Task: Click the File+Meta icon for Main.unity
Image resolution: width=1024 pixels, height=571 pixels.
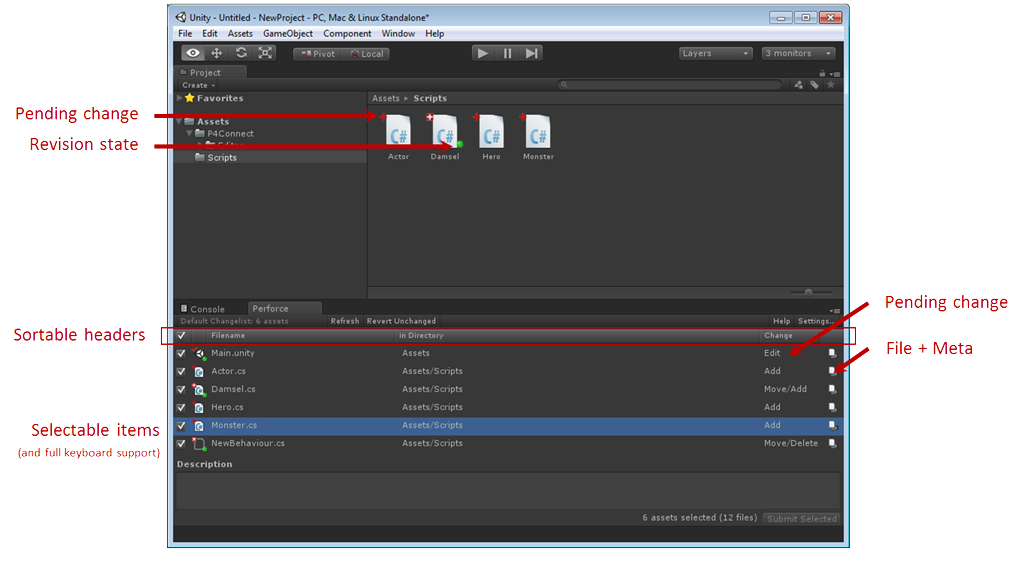Action: point(832,353)
